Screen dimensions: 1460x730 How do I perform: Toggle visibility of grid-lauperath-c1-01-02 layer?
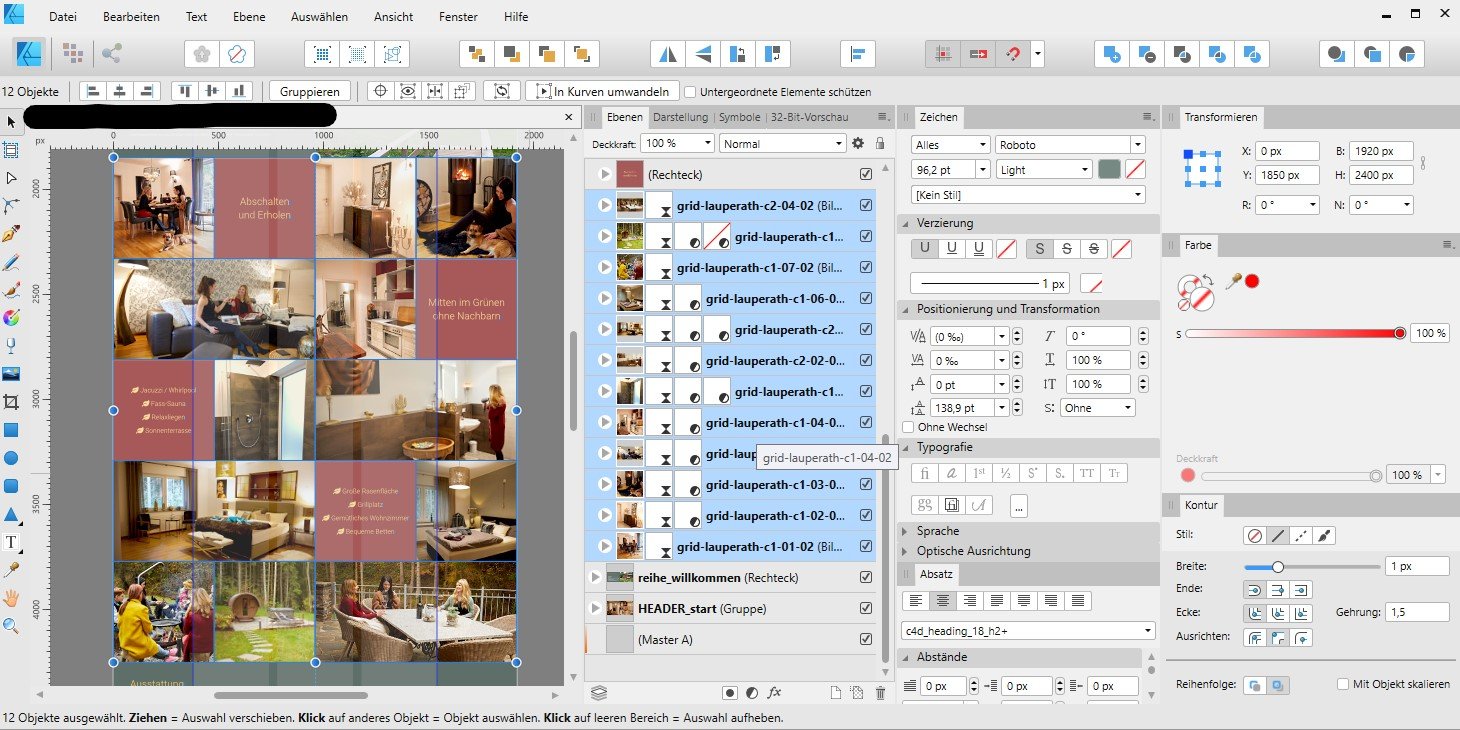tap(866, 546)
